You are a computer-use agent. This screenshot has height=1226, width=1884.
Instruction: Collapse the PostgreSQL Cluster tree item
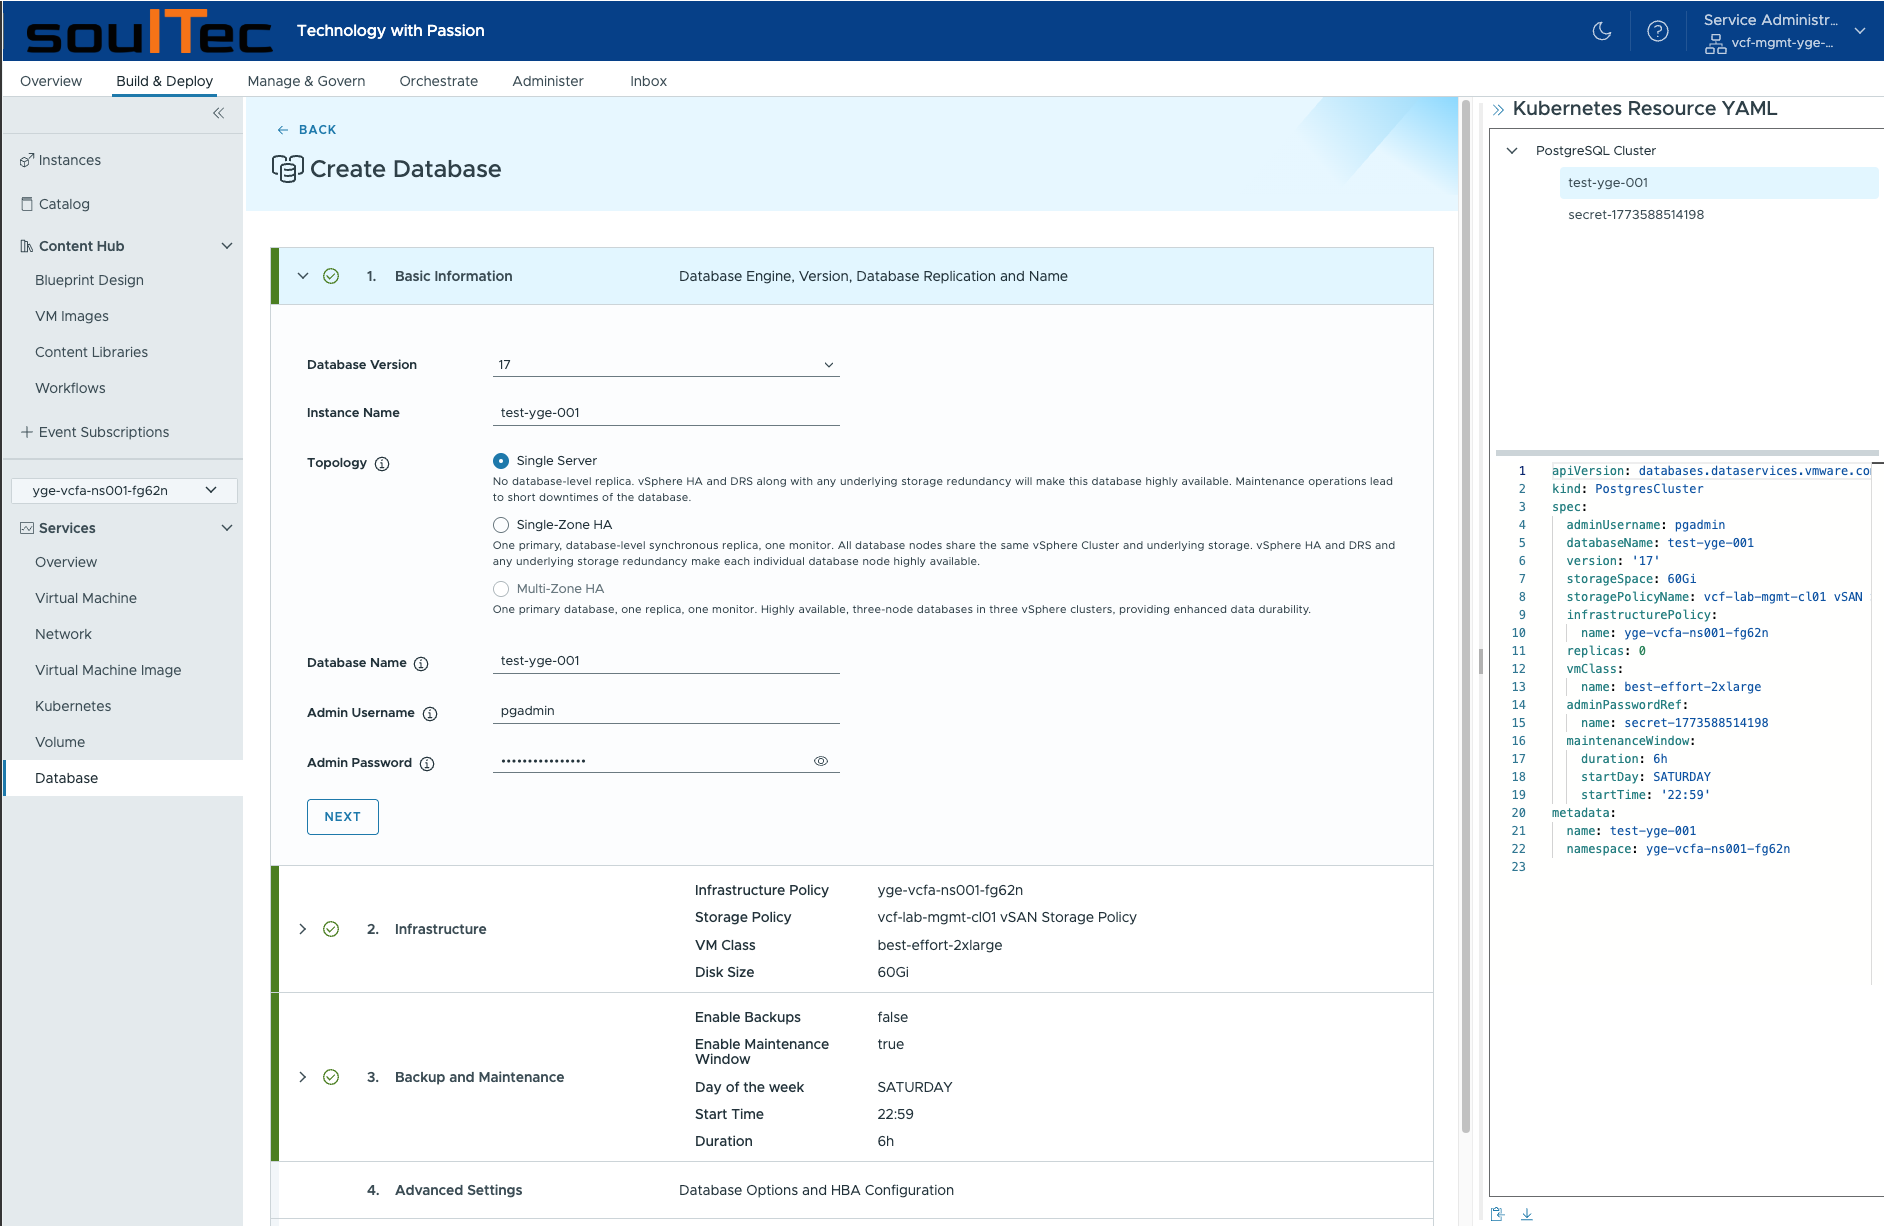click(x=1513, y=150)
